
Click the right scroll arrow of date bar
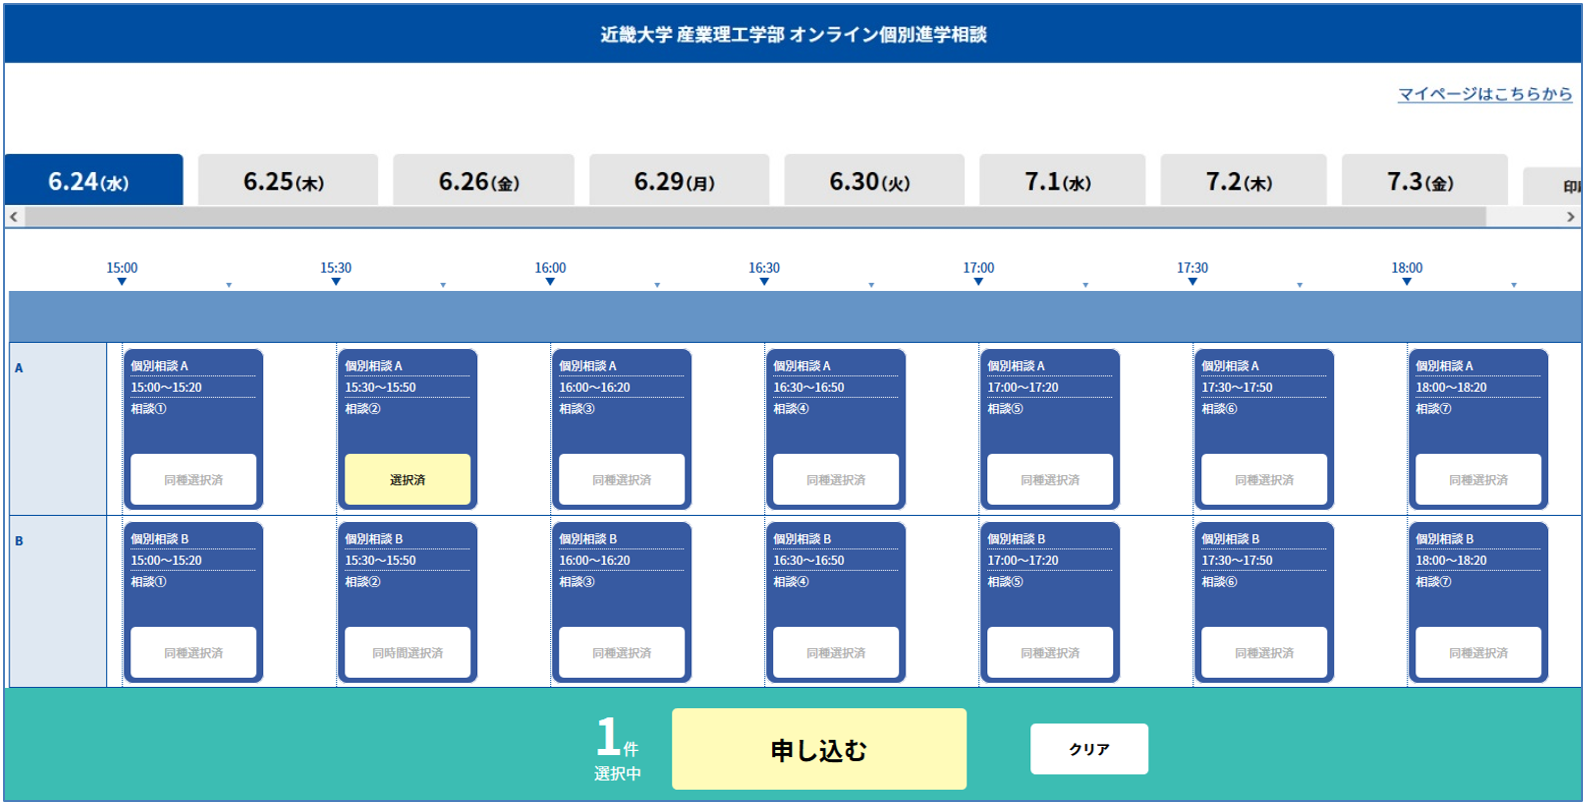pyautogui.click(x=1570, y=217)
